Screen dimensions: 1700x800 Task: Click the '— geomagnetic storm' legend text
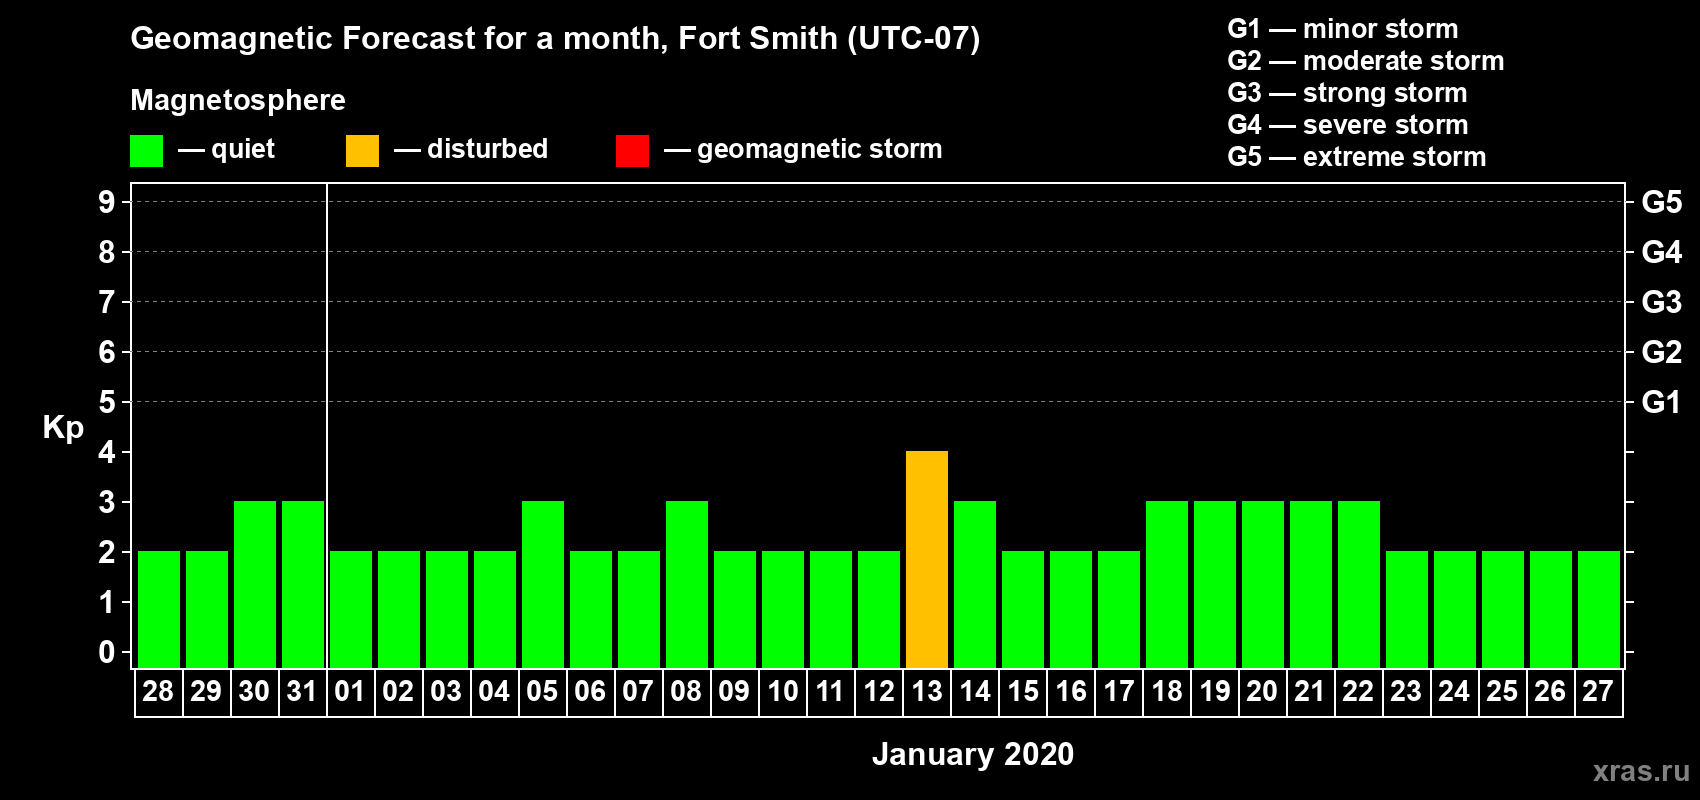pyautogui.click(x=803, y=150)
